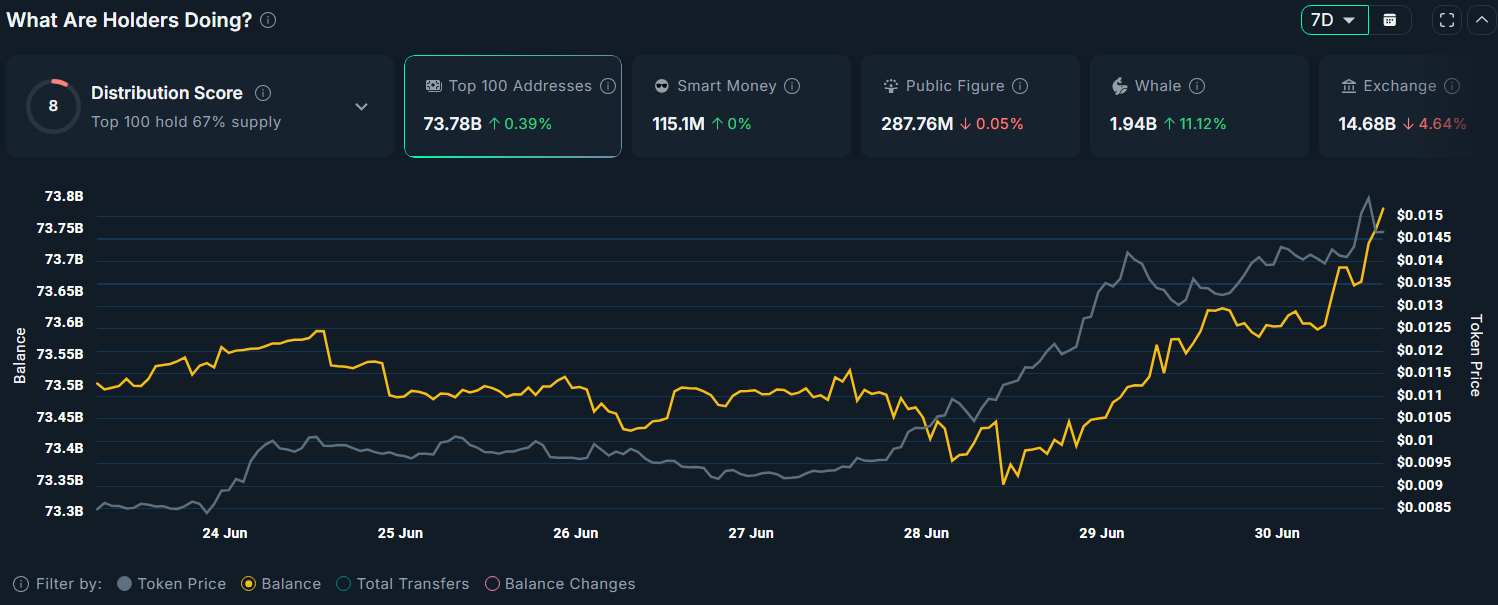Click the What Are Holders Doing info icon
This screenshot has width=1498, height=605.
[267, 18]
